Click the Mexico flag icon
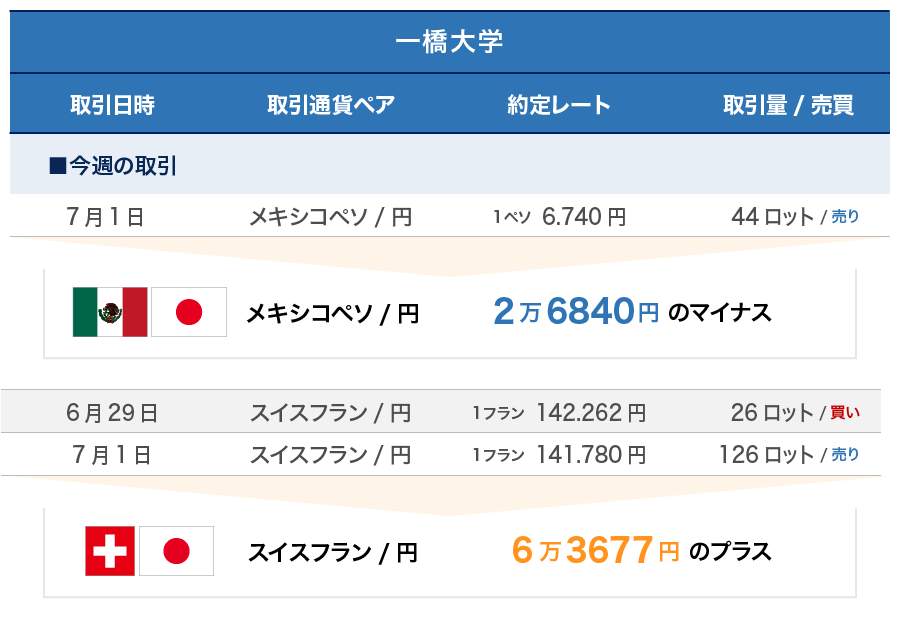The width and height of the screenshot is (900, 628). pyautogui.click(x=110, y=312)
